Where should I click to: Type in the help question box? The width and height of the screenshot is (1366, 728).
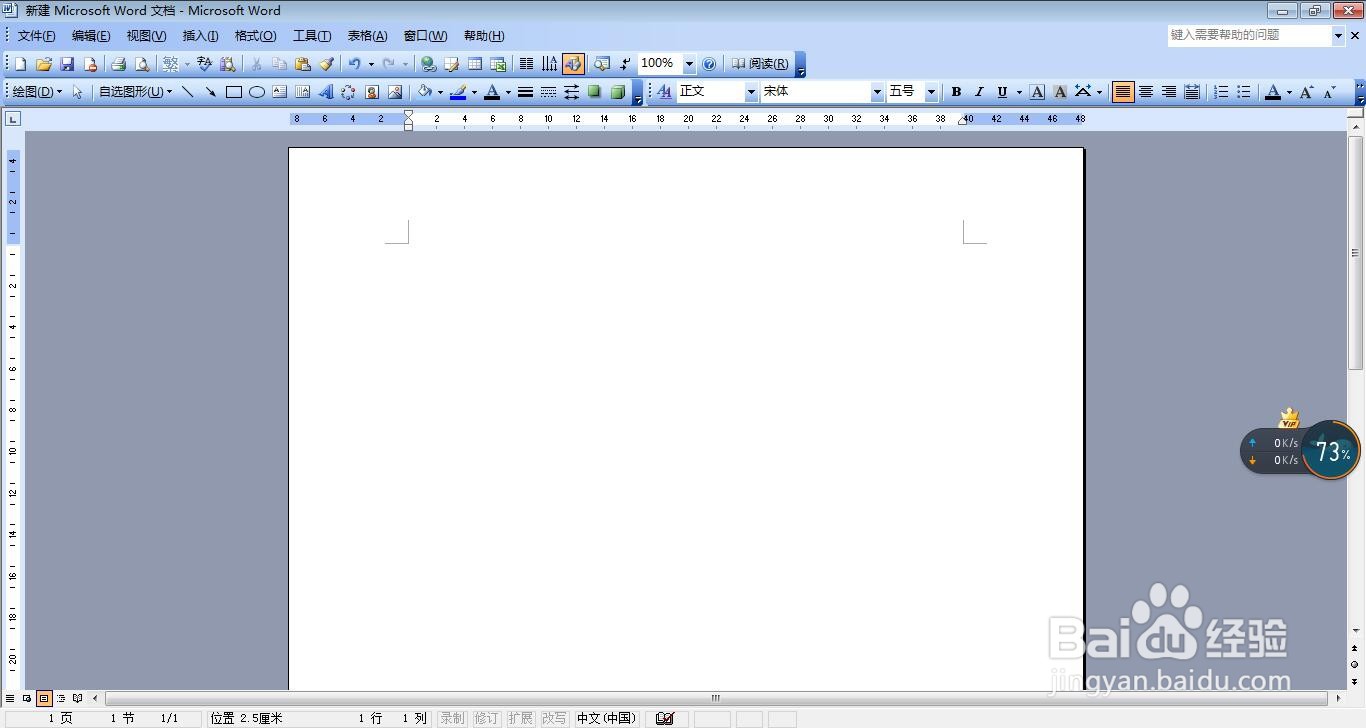1250,35
